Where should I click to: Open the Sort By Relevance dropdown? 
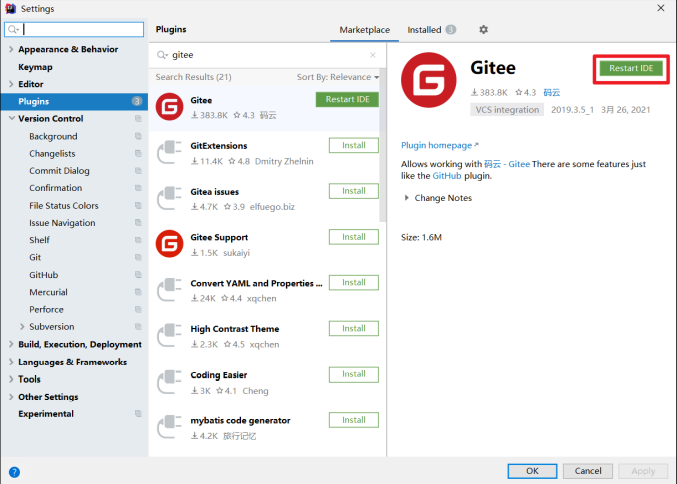[338, 77]
